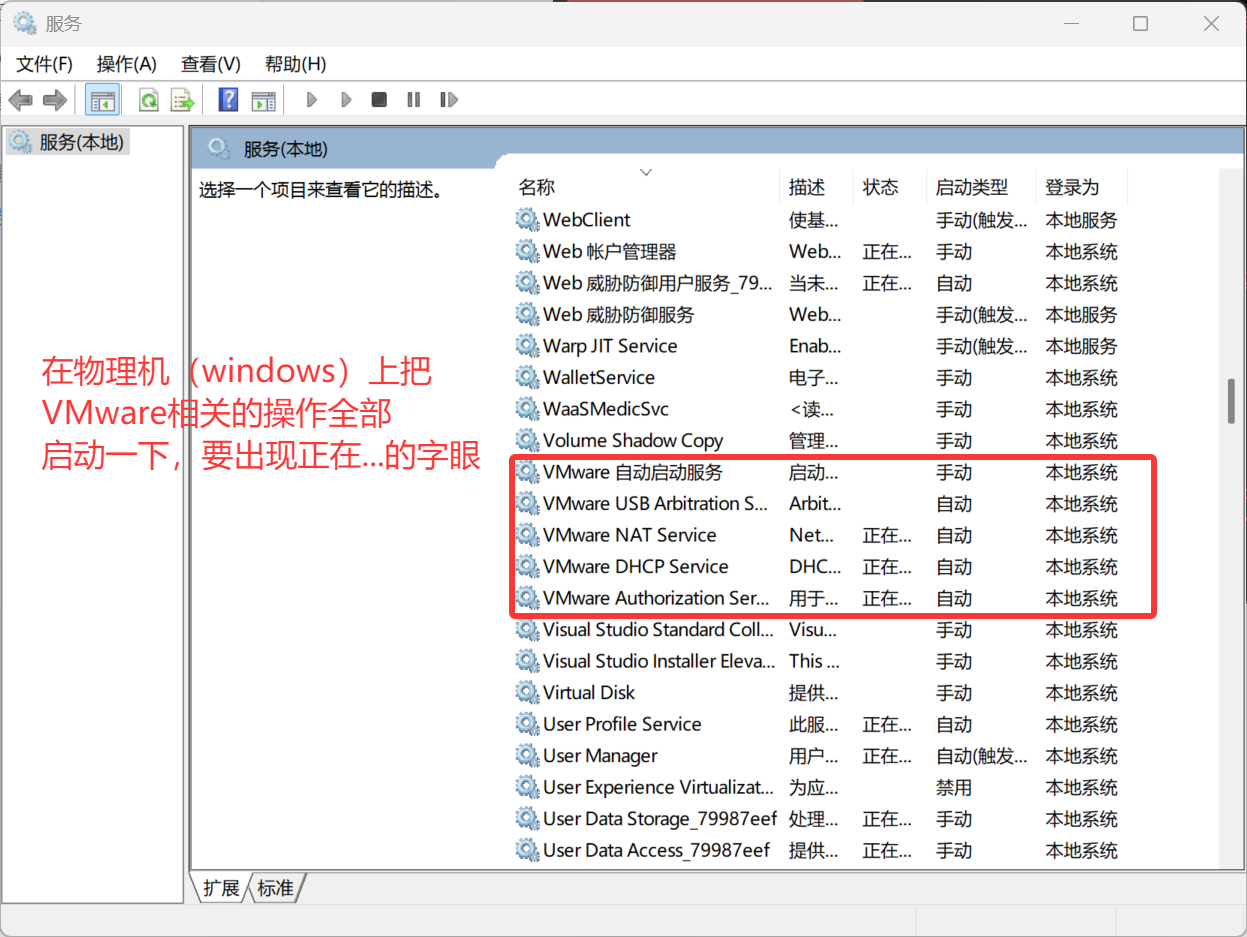Click the Pause service icon
The height and width of the screenshot is (937, 1247).
pyautogui.click(x=413, y=100)
